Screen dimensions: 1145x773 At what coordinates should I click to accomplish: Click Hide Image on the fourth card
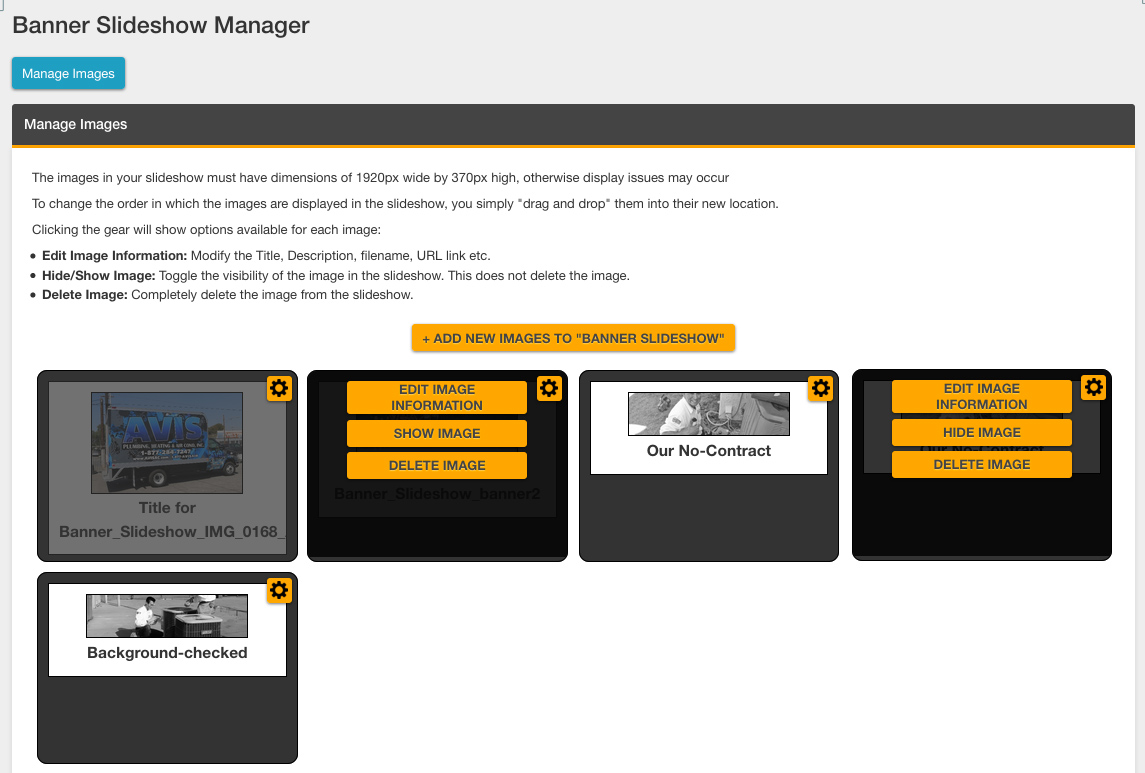click(981, 432)
